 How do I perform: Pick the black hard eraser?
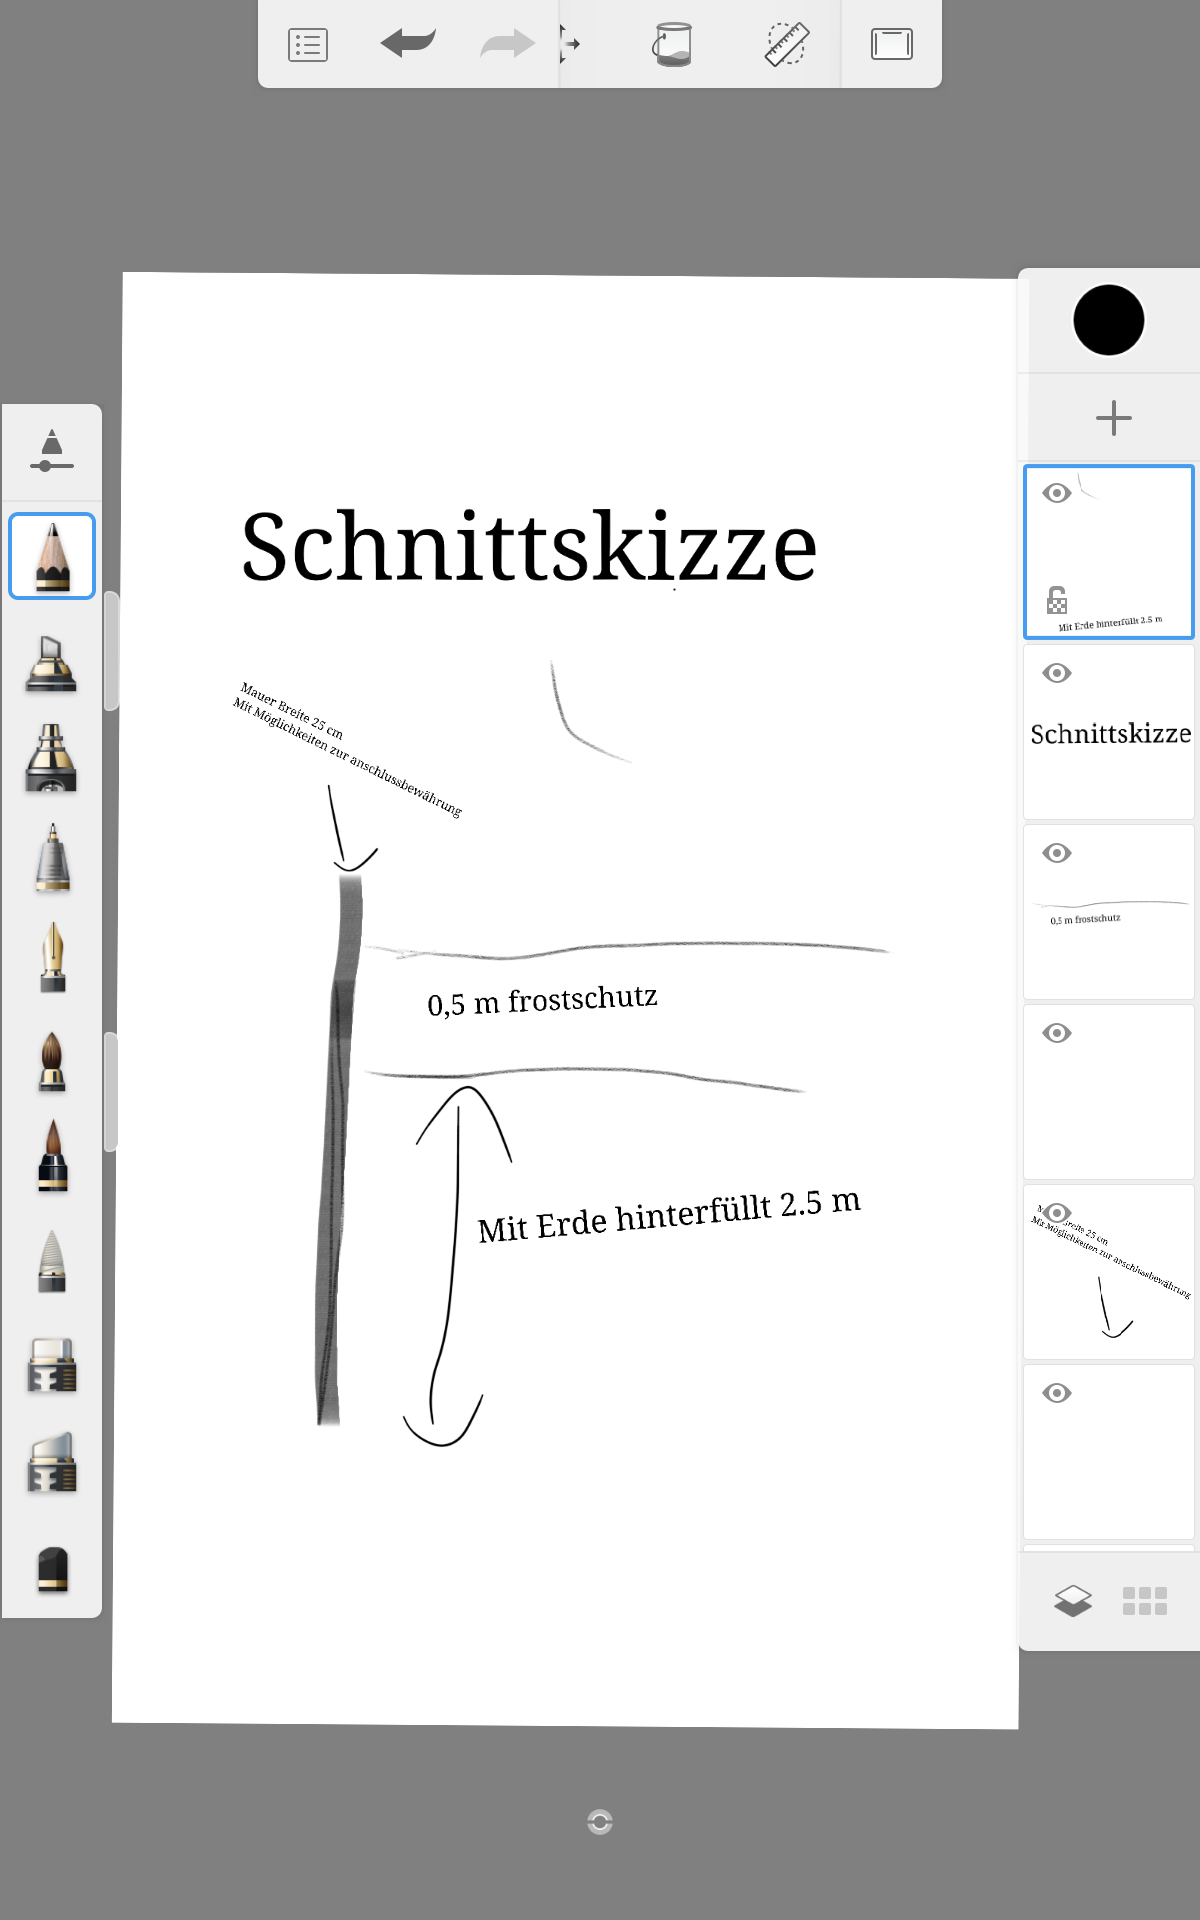point(52,1568)
